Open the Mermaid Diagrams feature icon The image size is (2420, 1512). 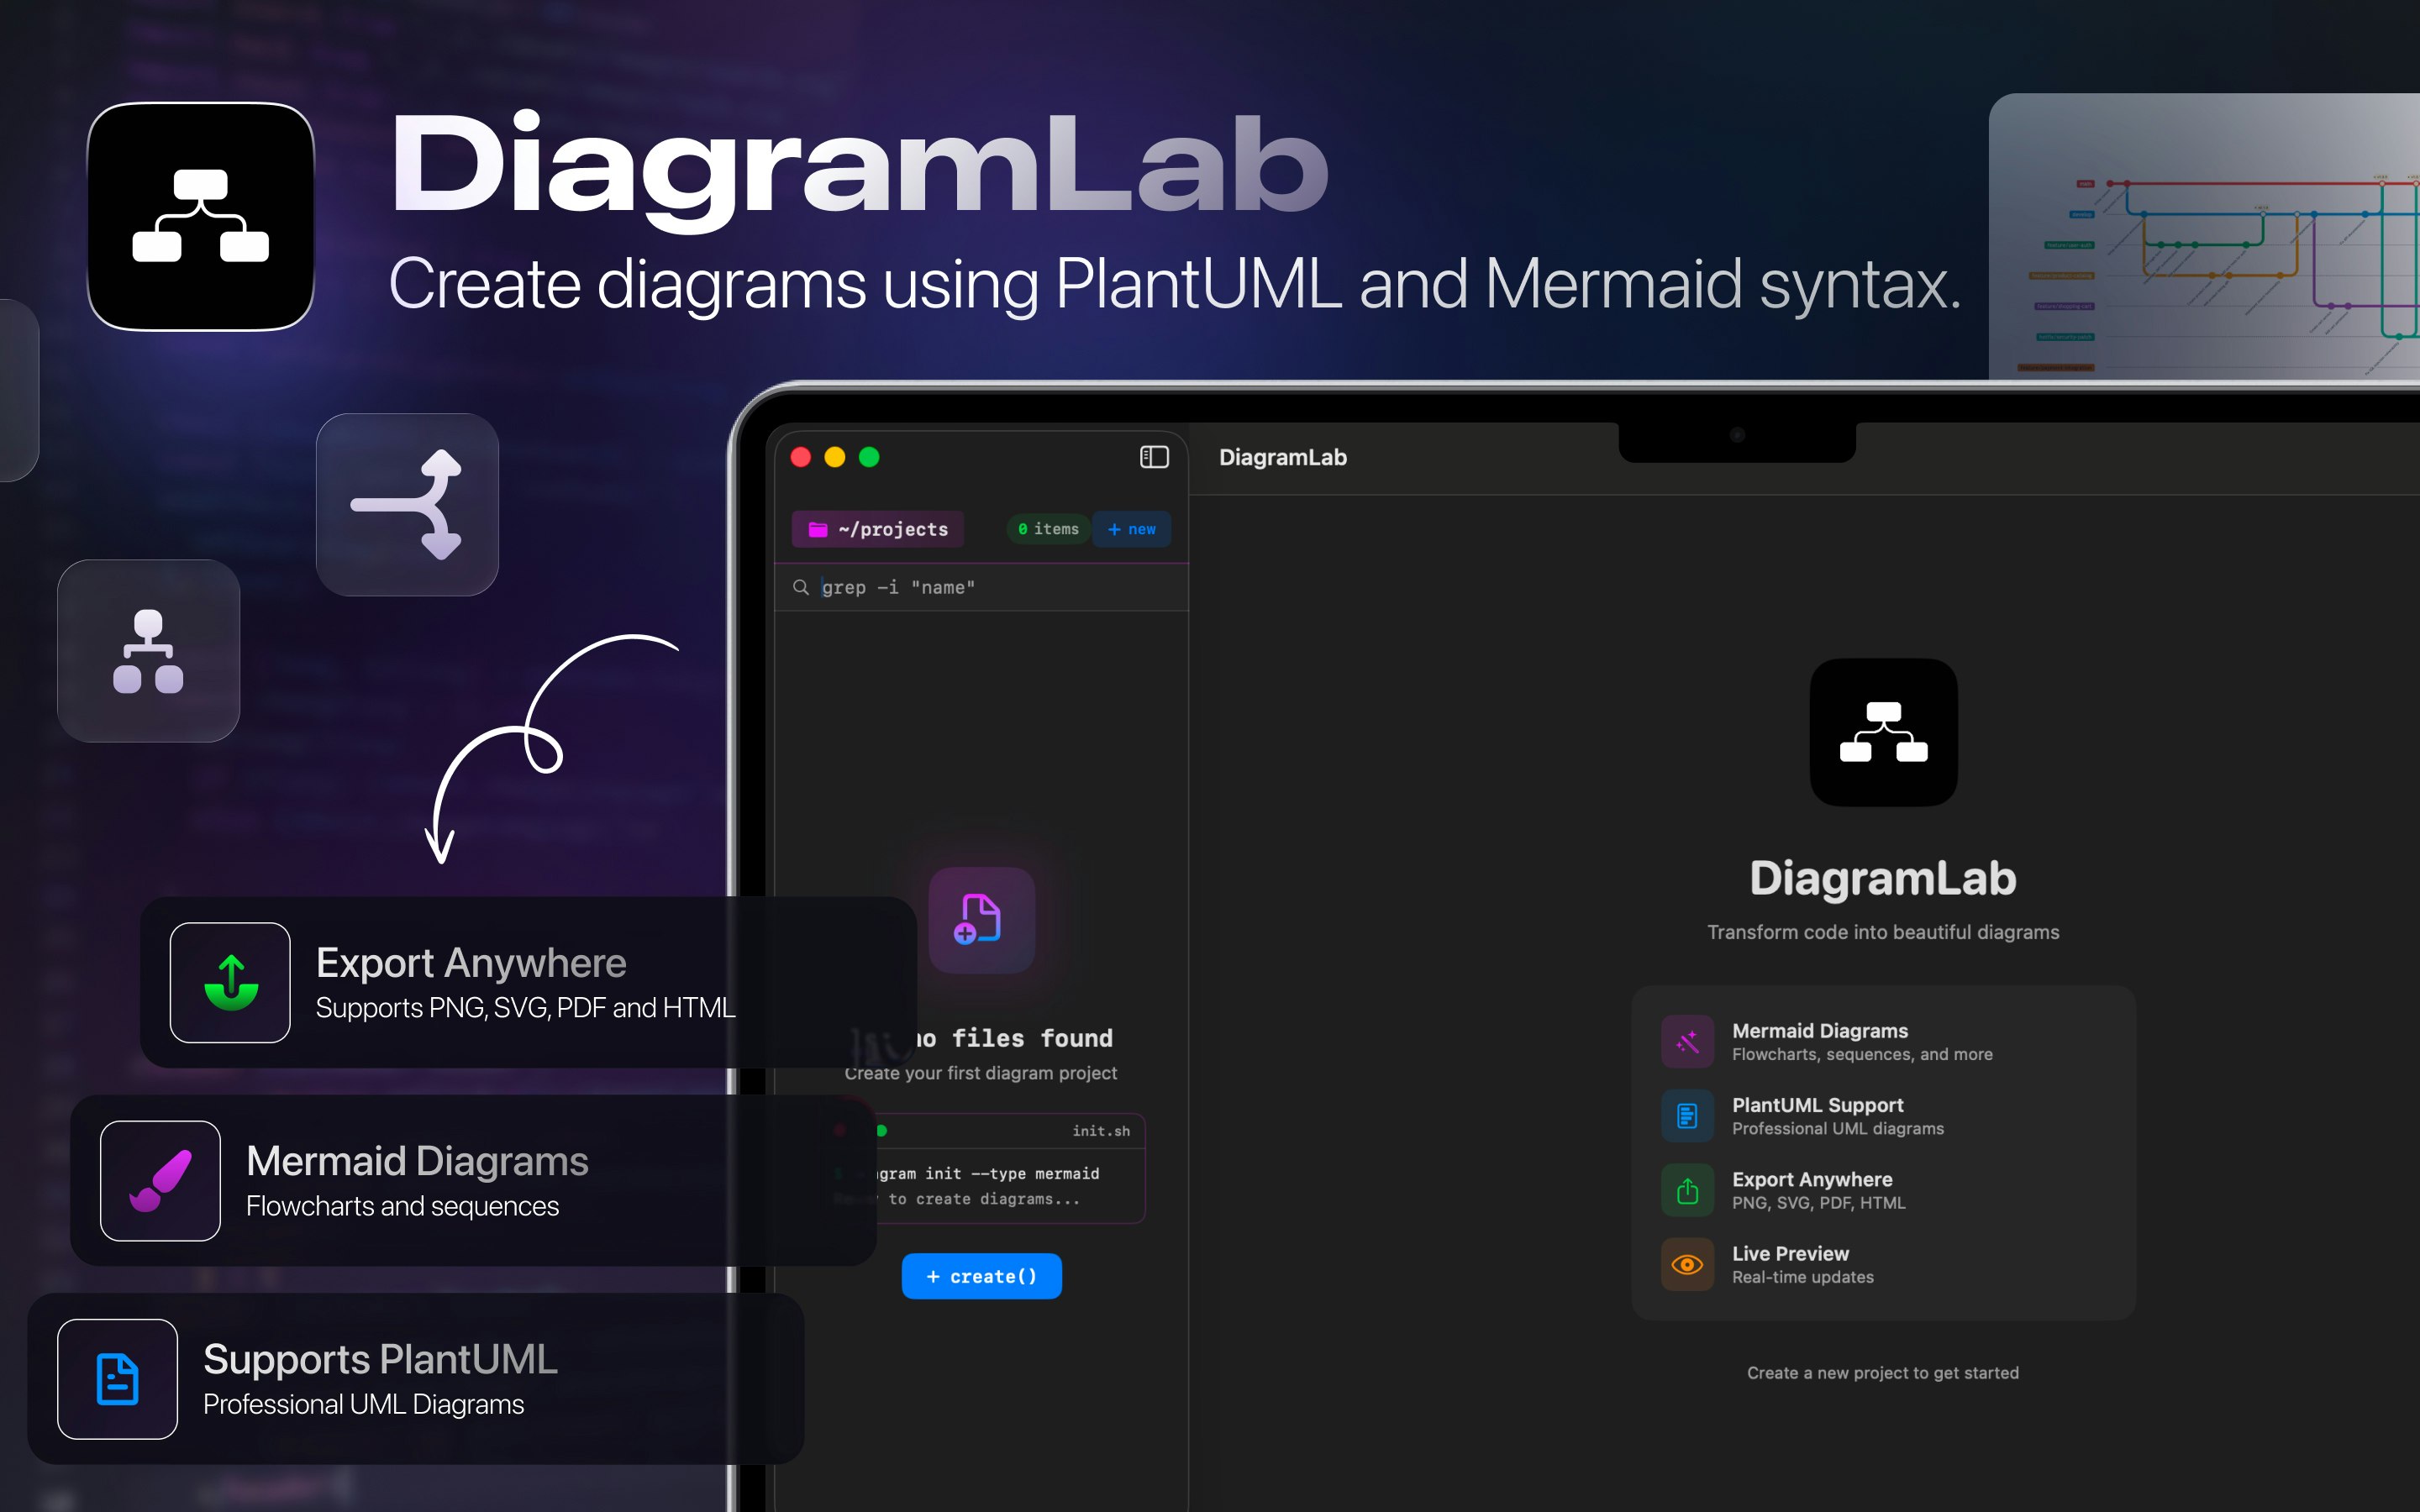pyautogui.click(x=1687, y=1041)
